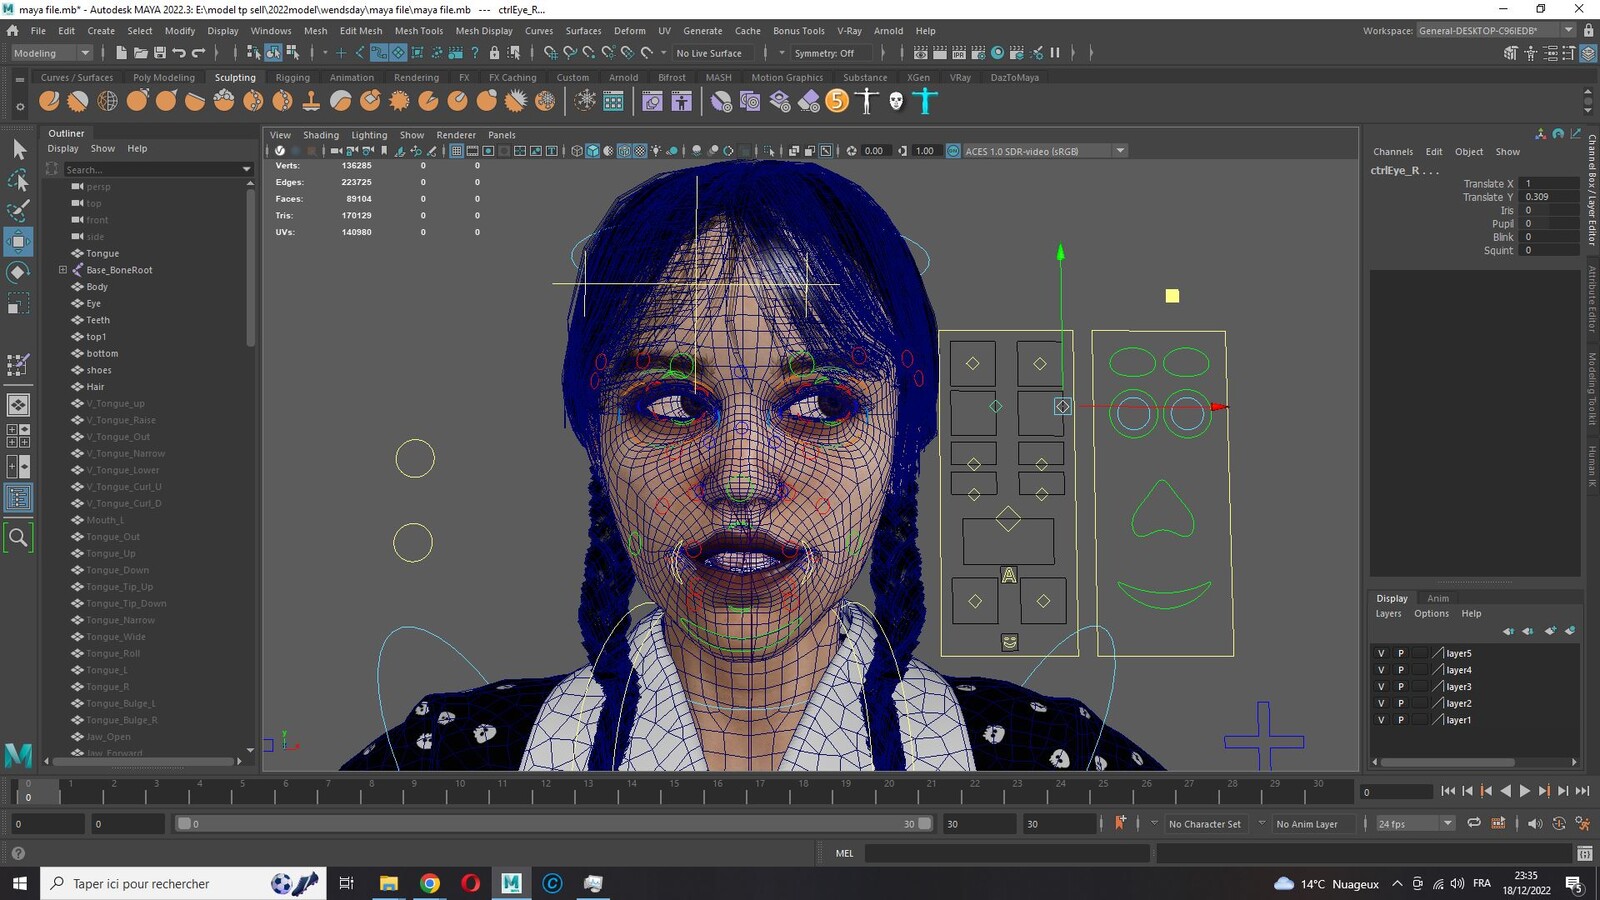Select the Rotate tool in the toolbox

pos(18,272)
